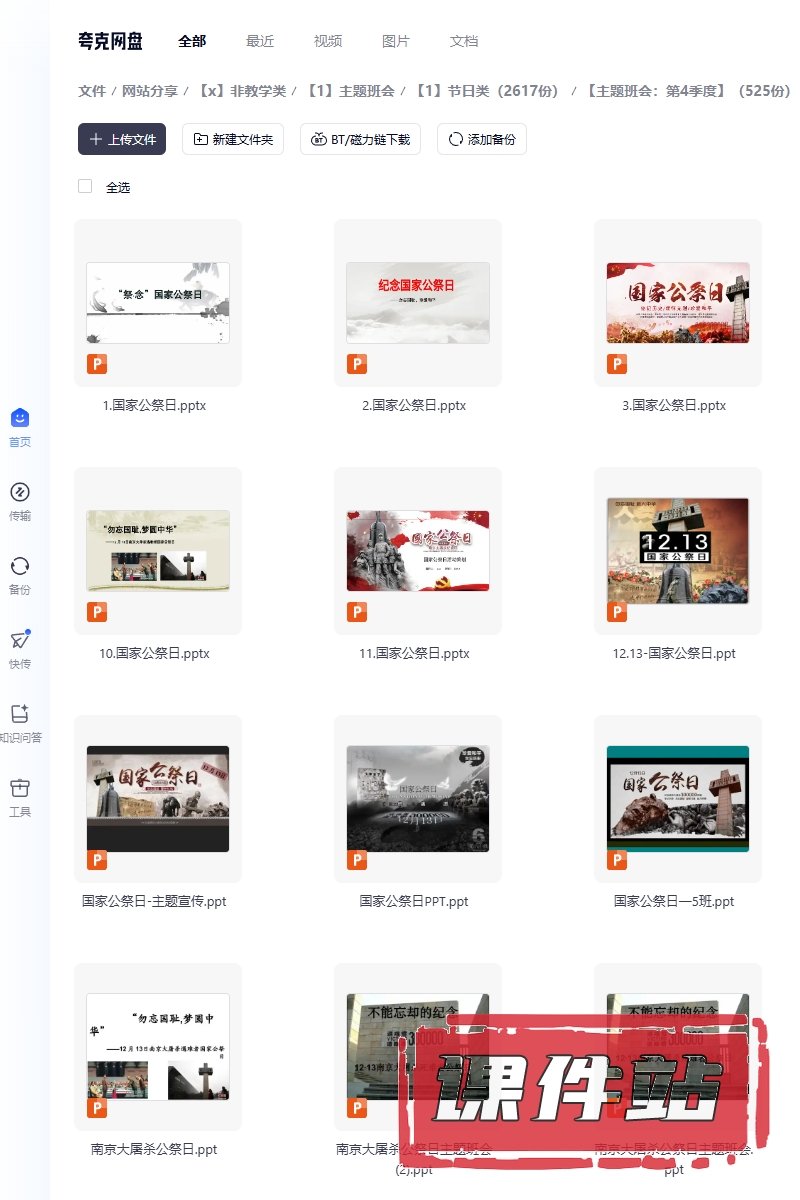Click the PowerPoint icon on 1.国家公祭日.pptx
Screen dimensions: 800x1200
pos(97,364)
